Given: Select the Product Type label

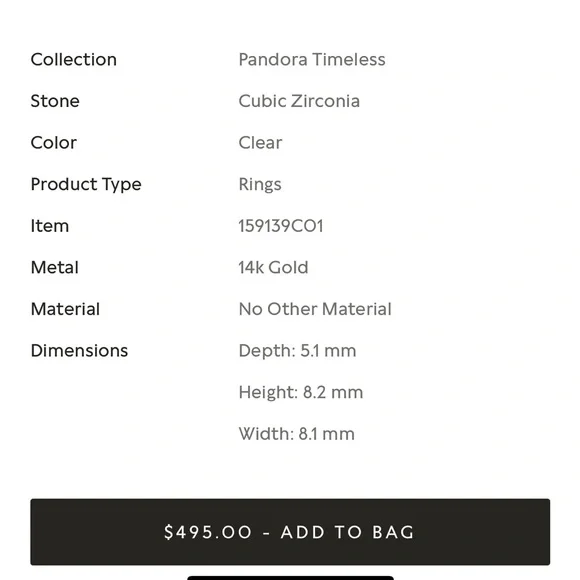Looking at the screenshot, I should (x=86, y=185).
